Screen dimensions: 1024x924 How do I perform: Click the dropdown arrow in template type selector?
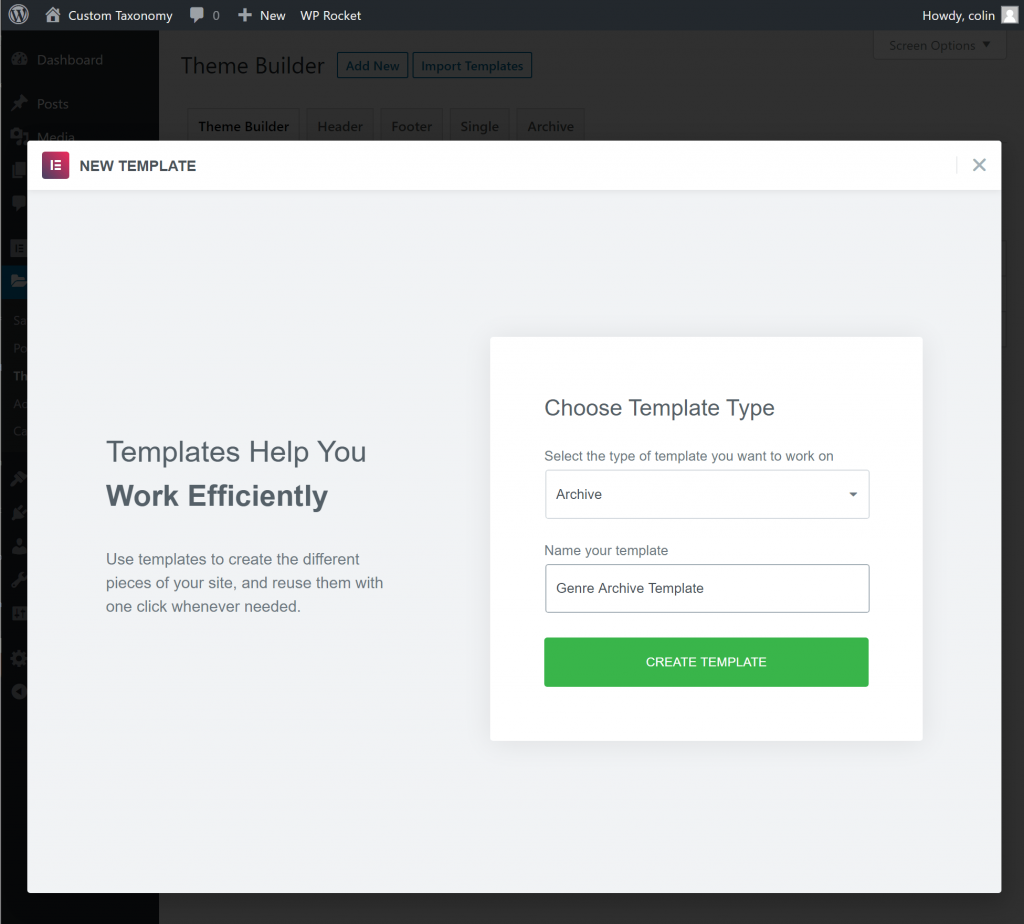click(853, 494)
